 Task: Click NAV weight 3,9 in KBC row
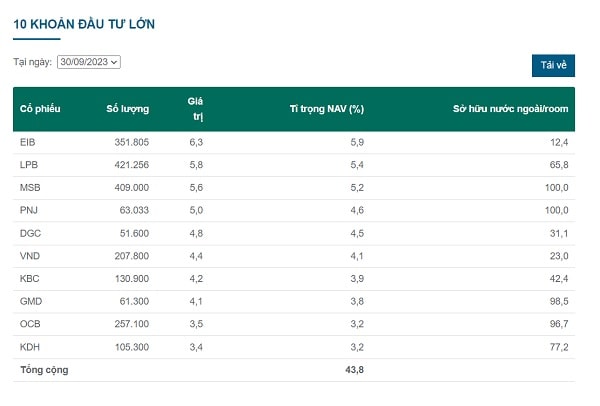pyautogui.click(x=357, y=279)
